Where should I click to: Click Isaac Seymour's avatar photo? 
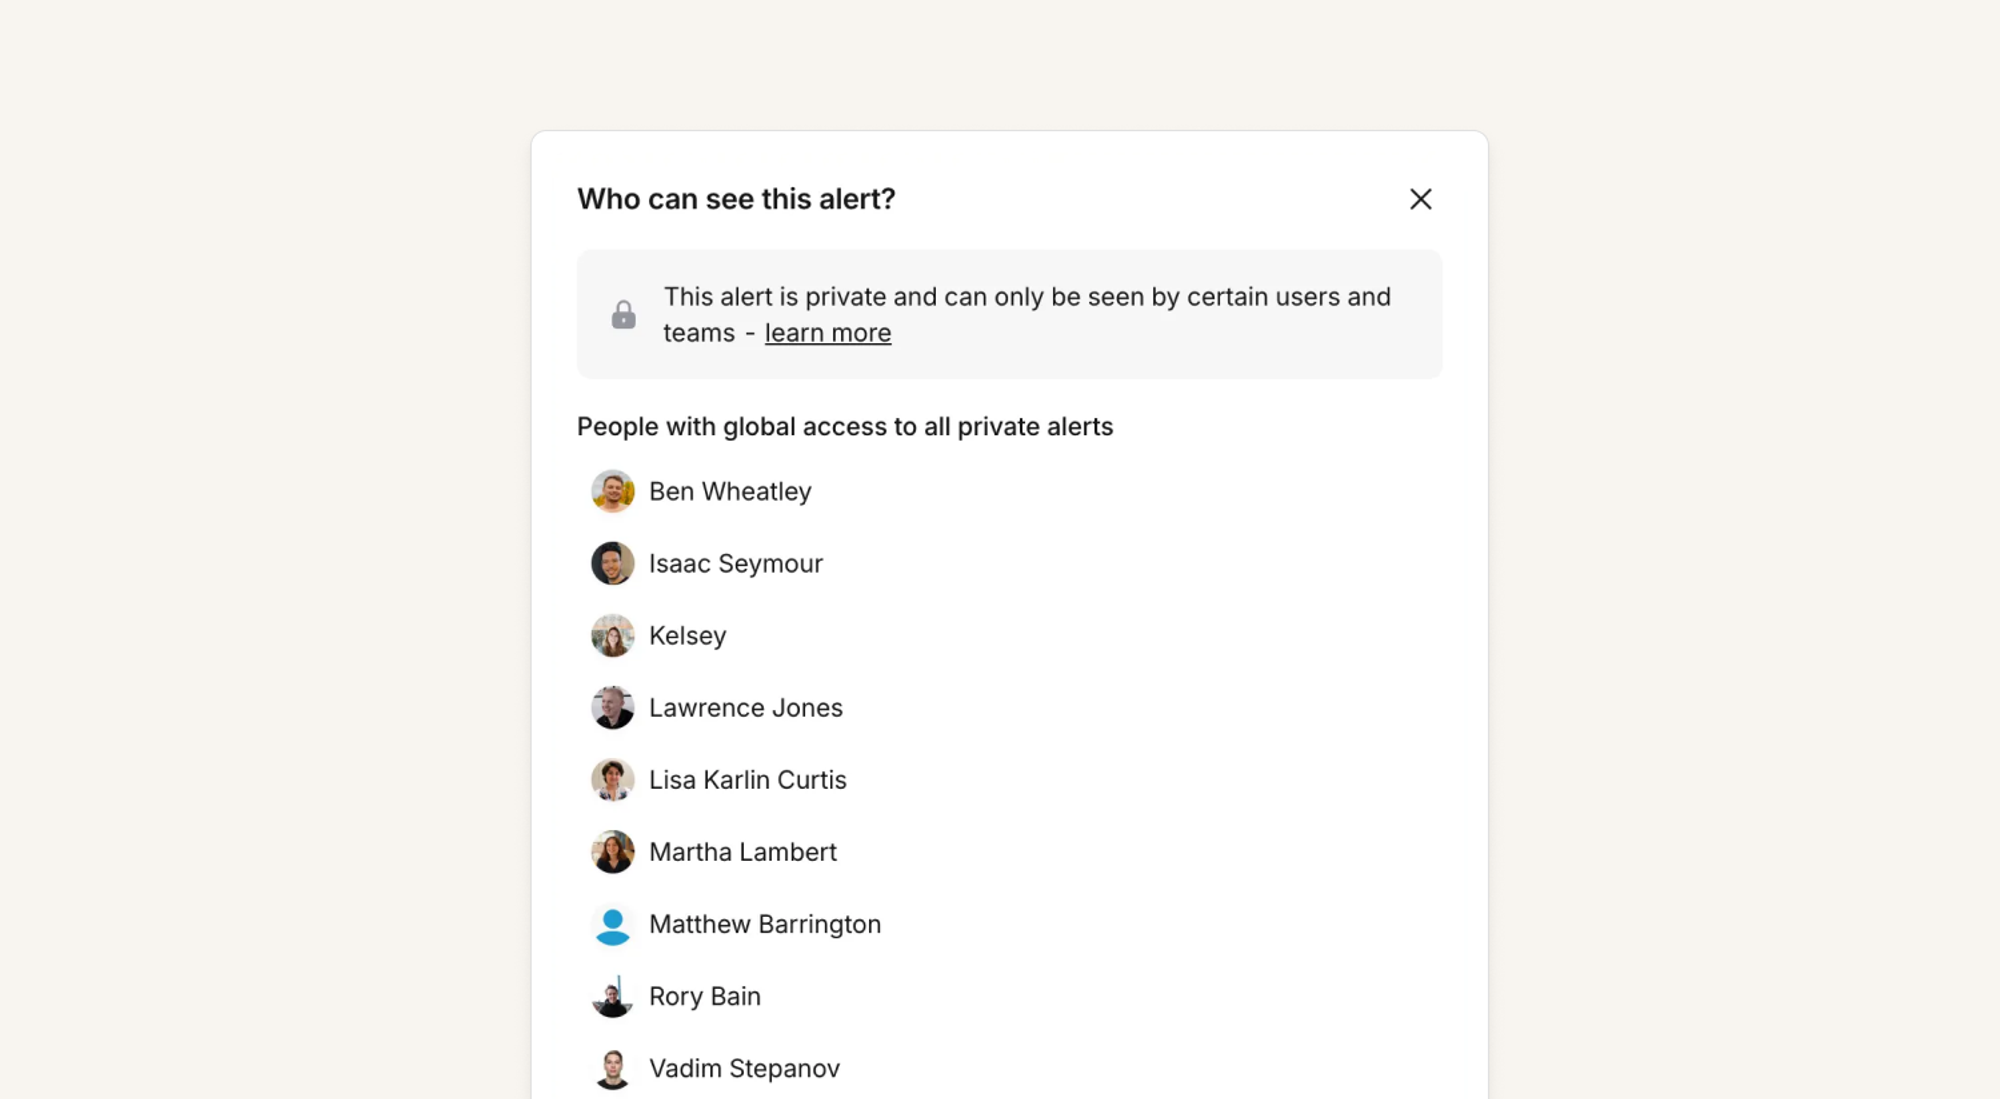click(612, 564)
